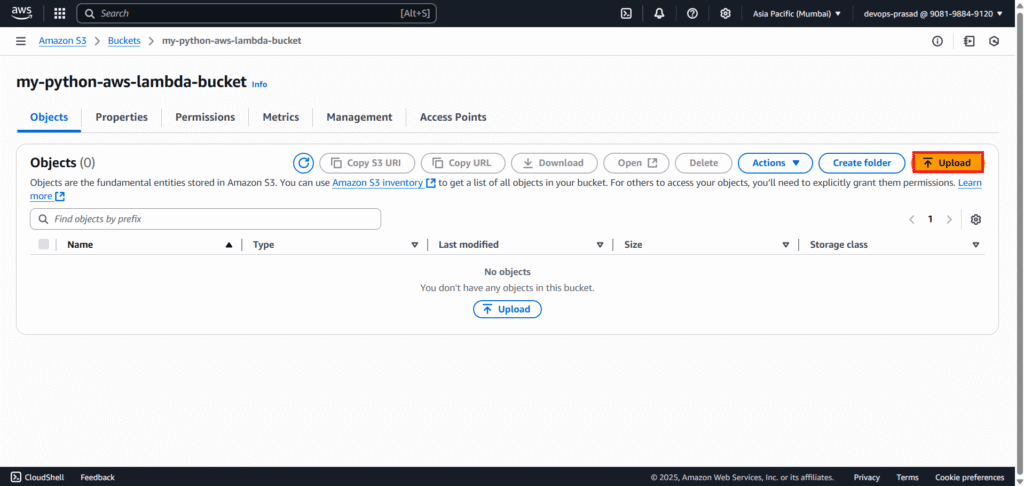Image resolution: width=1024 pixels, height=486 pixels.
Task: Open the devops-prasad account menu
Action: (x=933, y=13)
